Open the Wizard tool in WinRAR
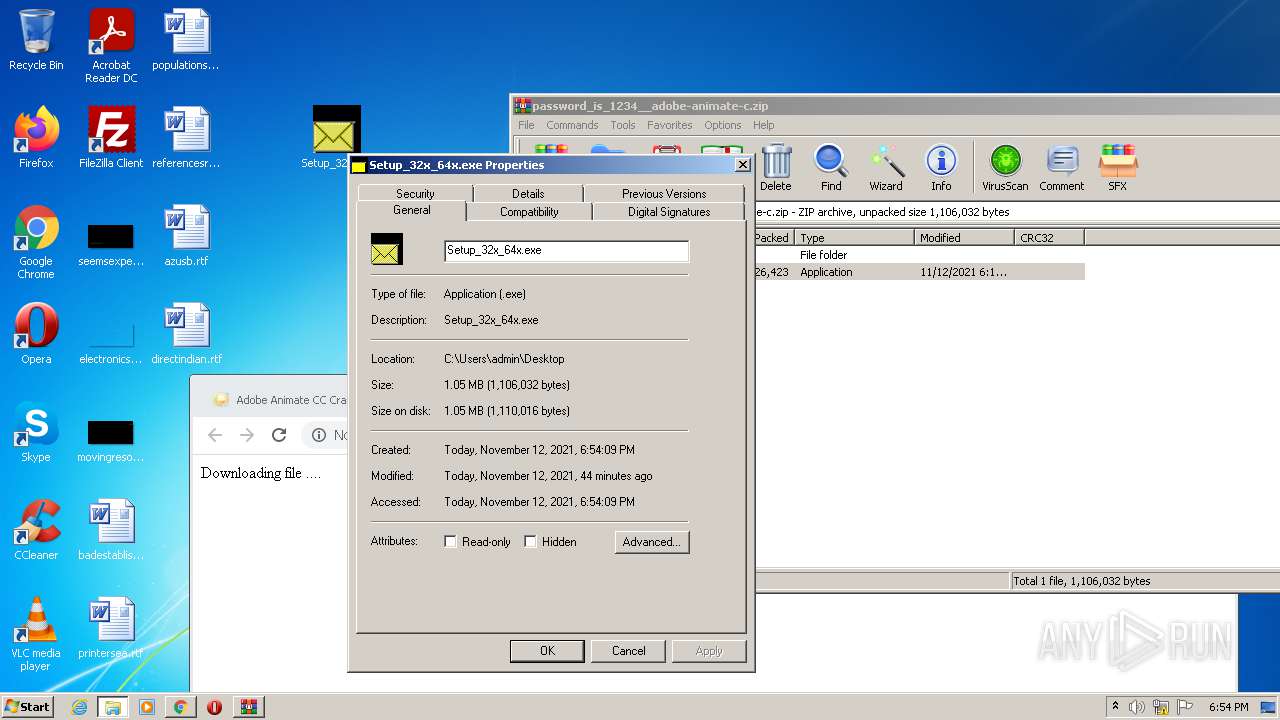The height and width of the screenshot is (720, 1280). click(x=886, y=168)
